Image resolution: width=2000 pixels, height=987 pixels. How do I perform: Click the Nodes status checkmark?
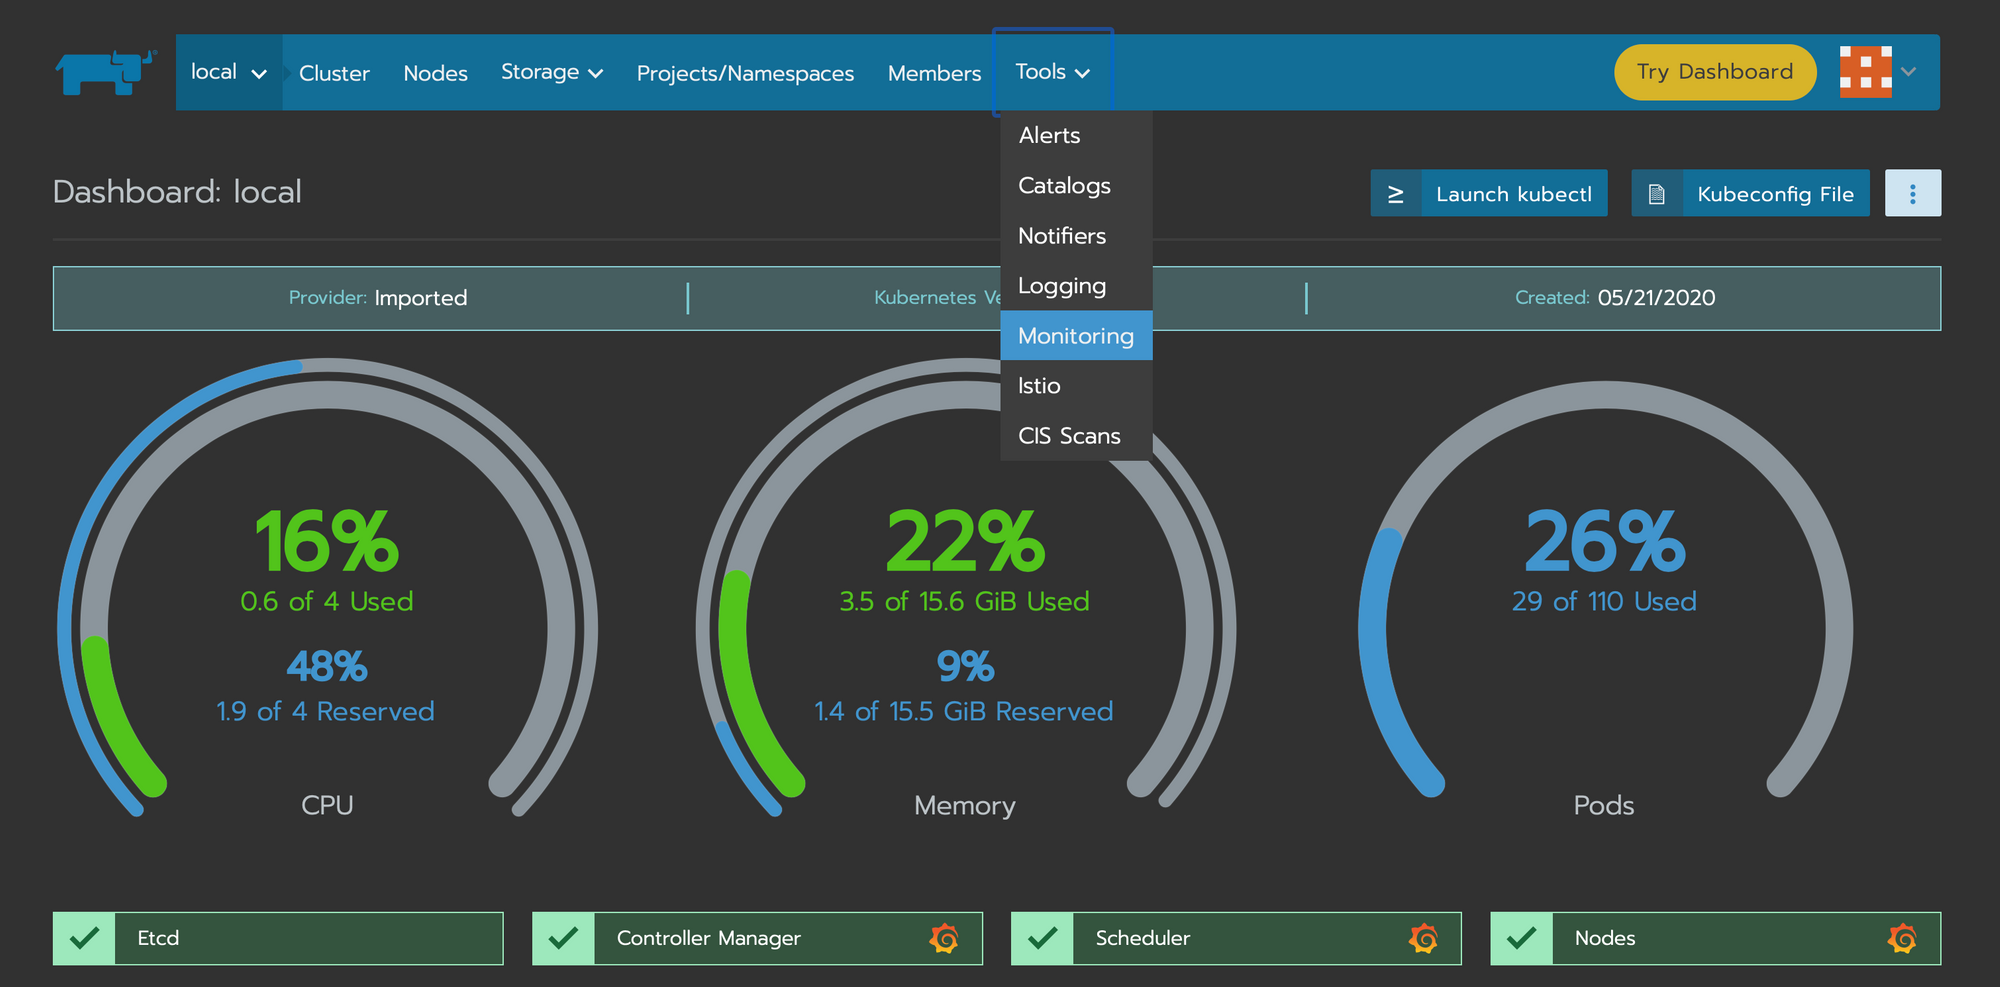coord(1521,938)
